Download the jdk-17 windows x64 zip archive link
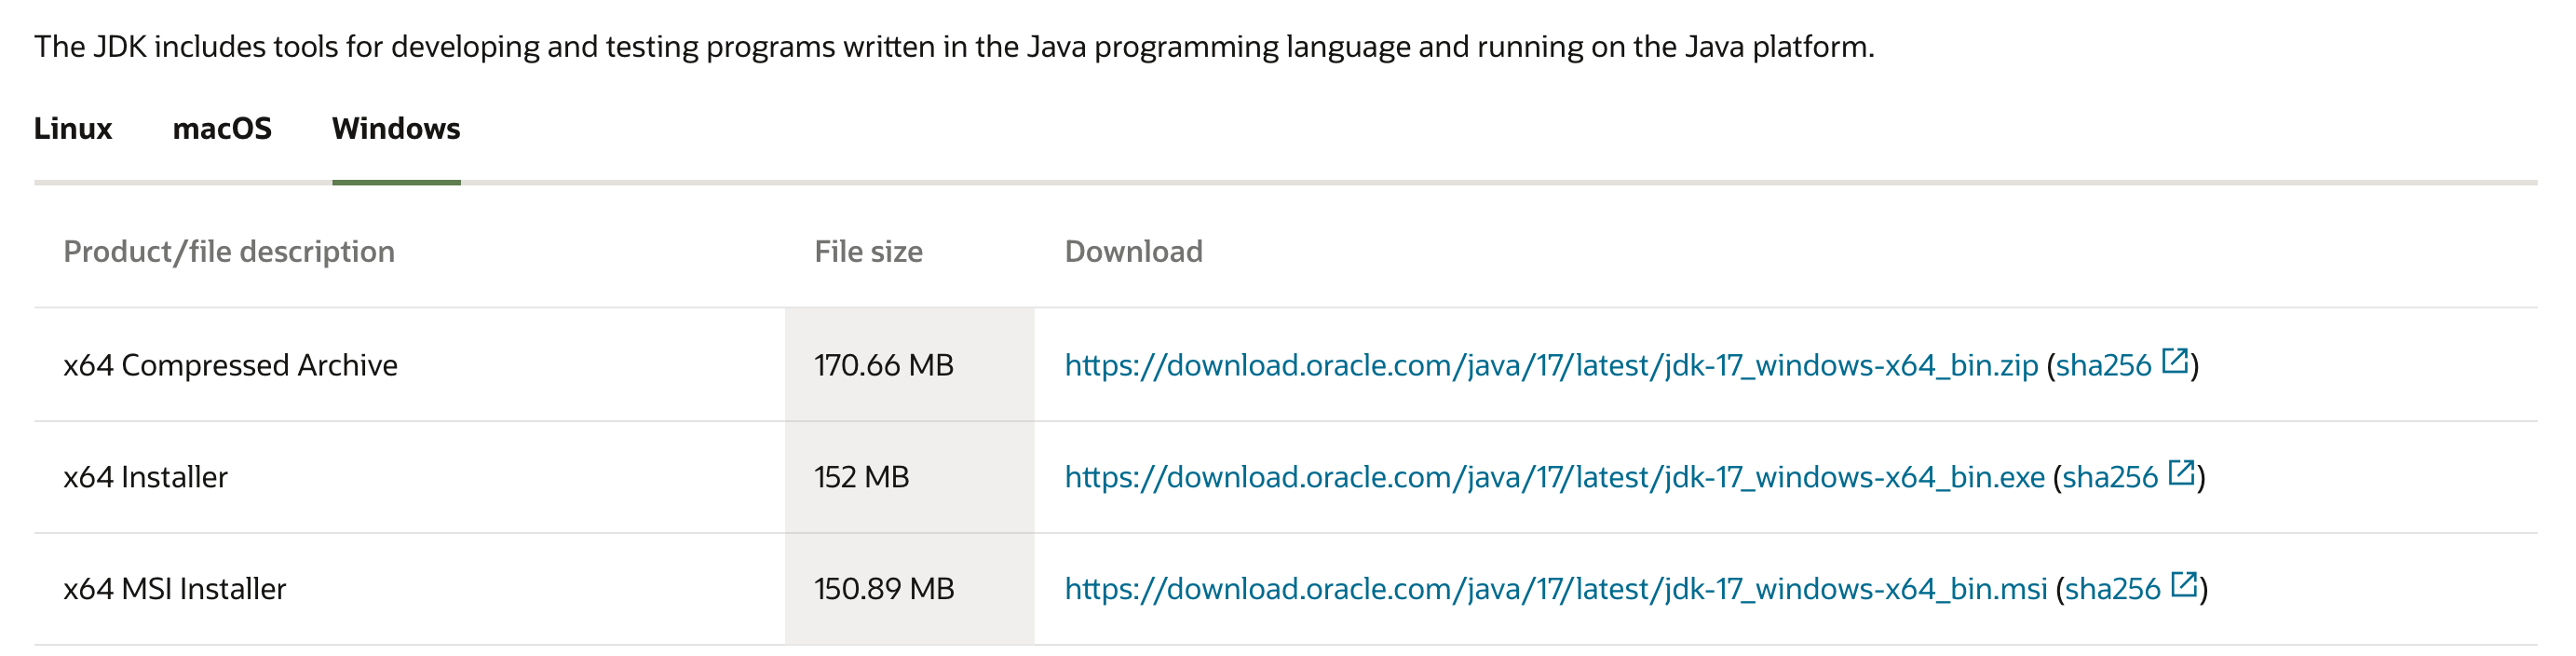The height and width of the screenshot is (656, 2576). (x=1551, y=366)
